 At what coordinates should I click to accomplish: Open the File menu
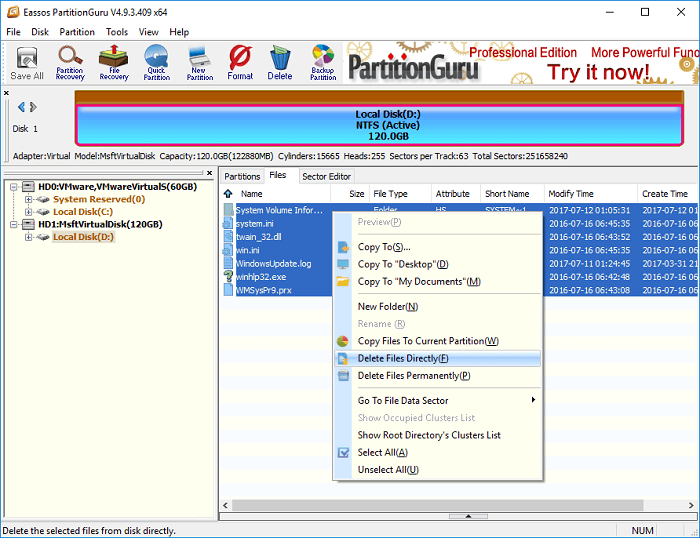(x=13, y=32)
